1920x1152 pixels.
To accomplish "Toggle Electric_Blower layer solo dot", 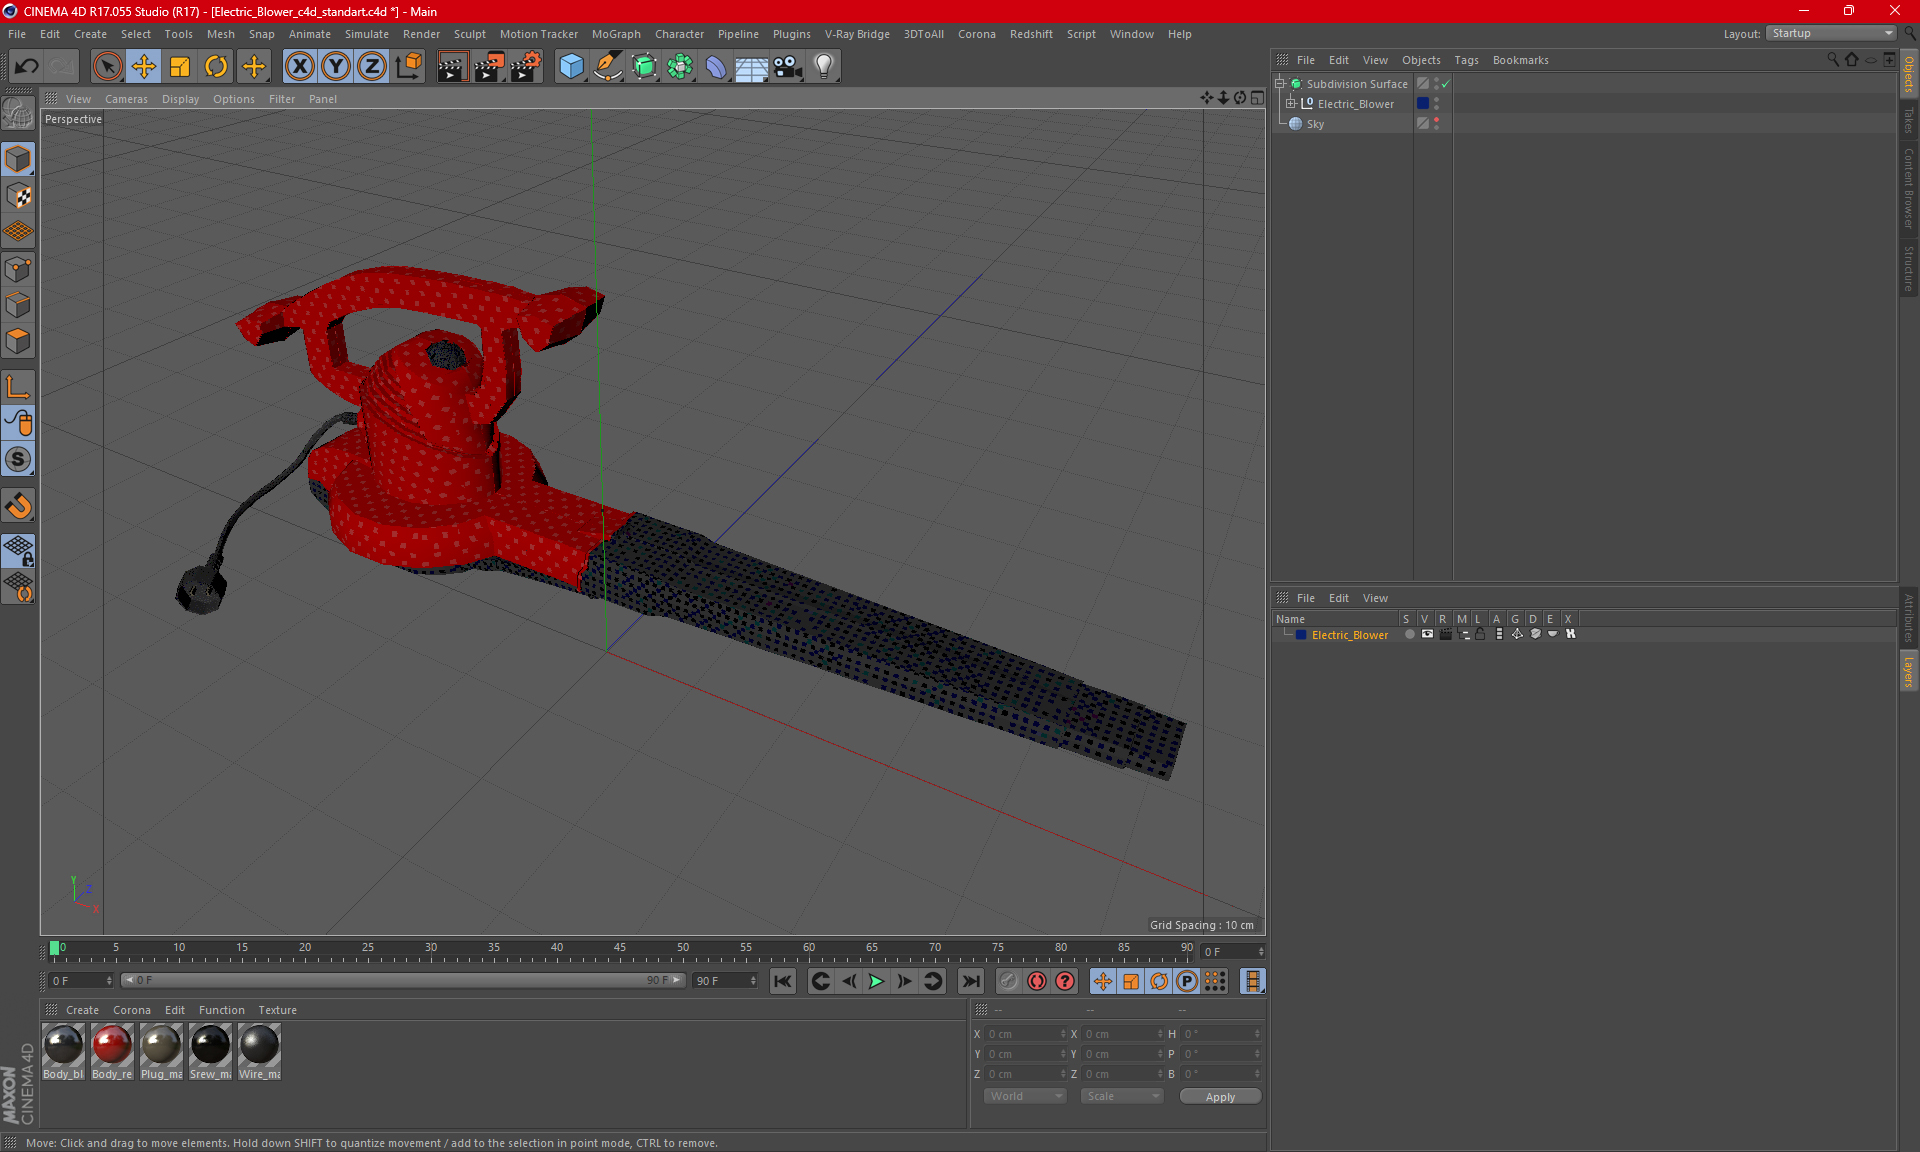I will tap(1409, 634).
